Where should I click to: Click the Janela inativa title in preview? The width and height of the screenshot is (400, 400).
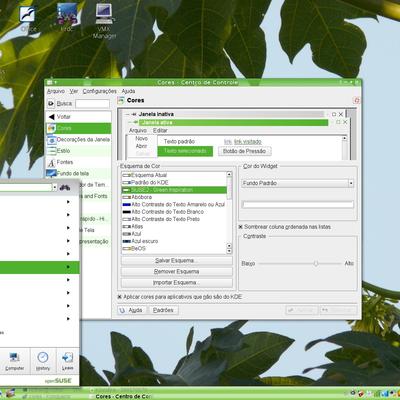pos(156,114)
